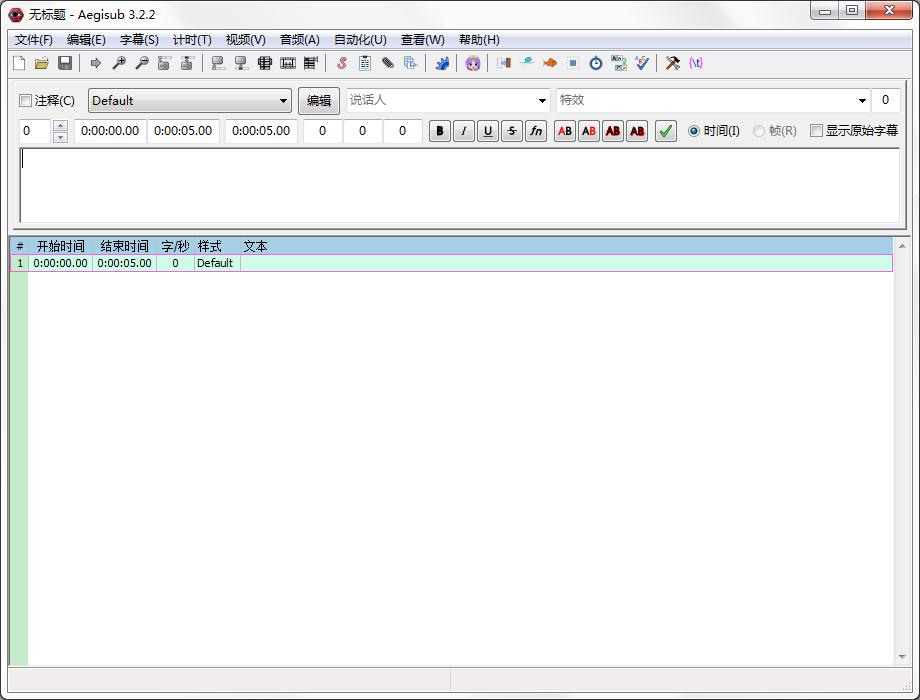The width and height of the screenshot is (920, 700).
Task: Click the 编辑 style edit button
Action: click(319, 101)
